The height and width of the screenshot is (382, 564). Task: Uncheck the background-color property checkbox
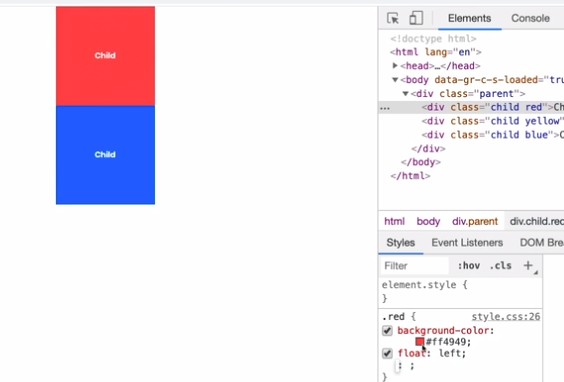[x=387, y=331]
